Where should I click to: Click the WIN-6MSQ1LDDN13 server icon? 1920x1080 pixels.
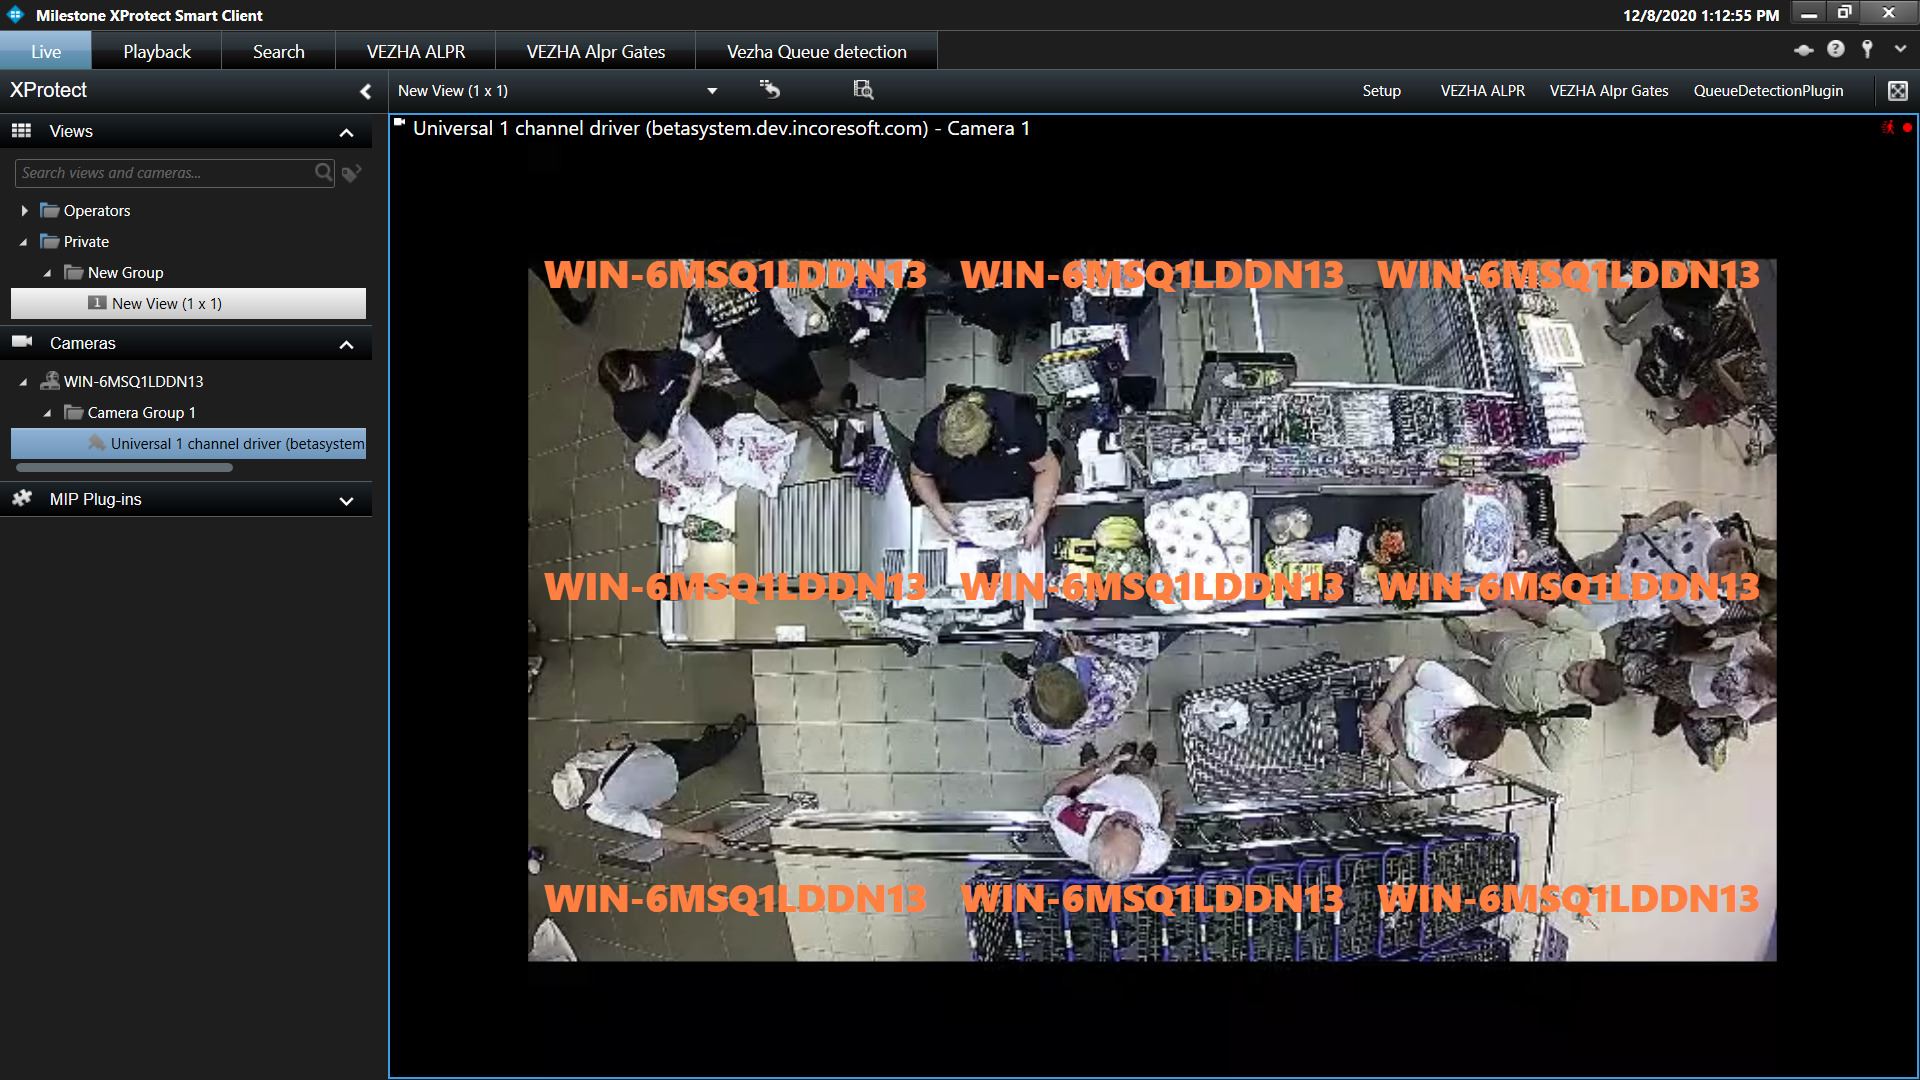pos(50,381)
